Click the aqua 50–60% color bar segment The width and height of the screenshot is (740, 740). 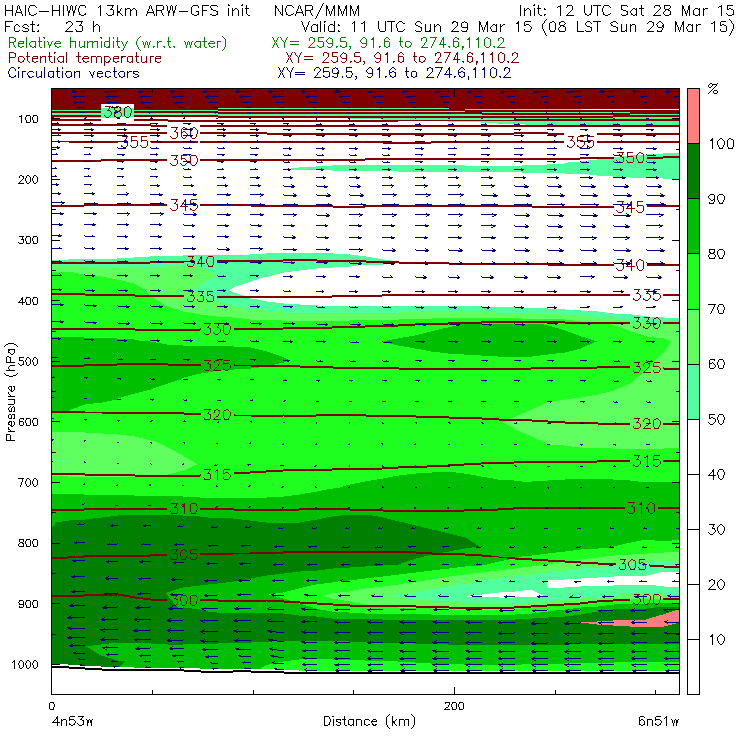coord(693,391)
